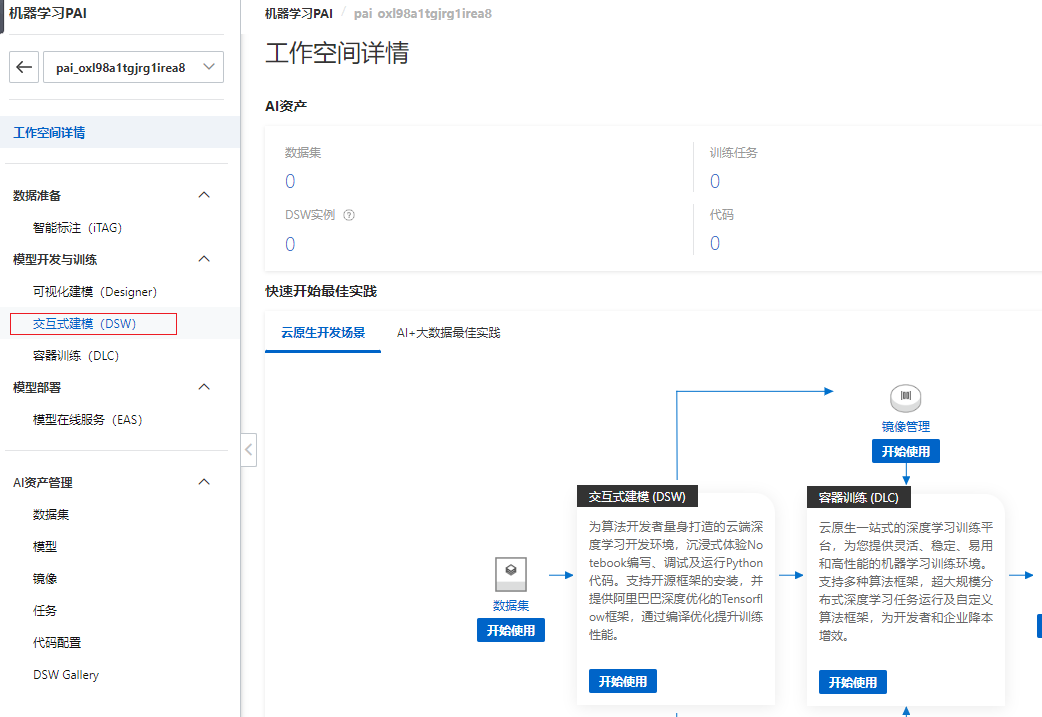Collapse the AI资产管理 section
Viewport: 1042px width, 717px height.
point(204,482)
